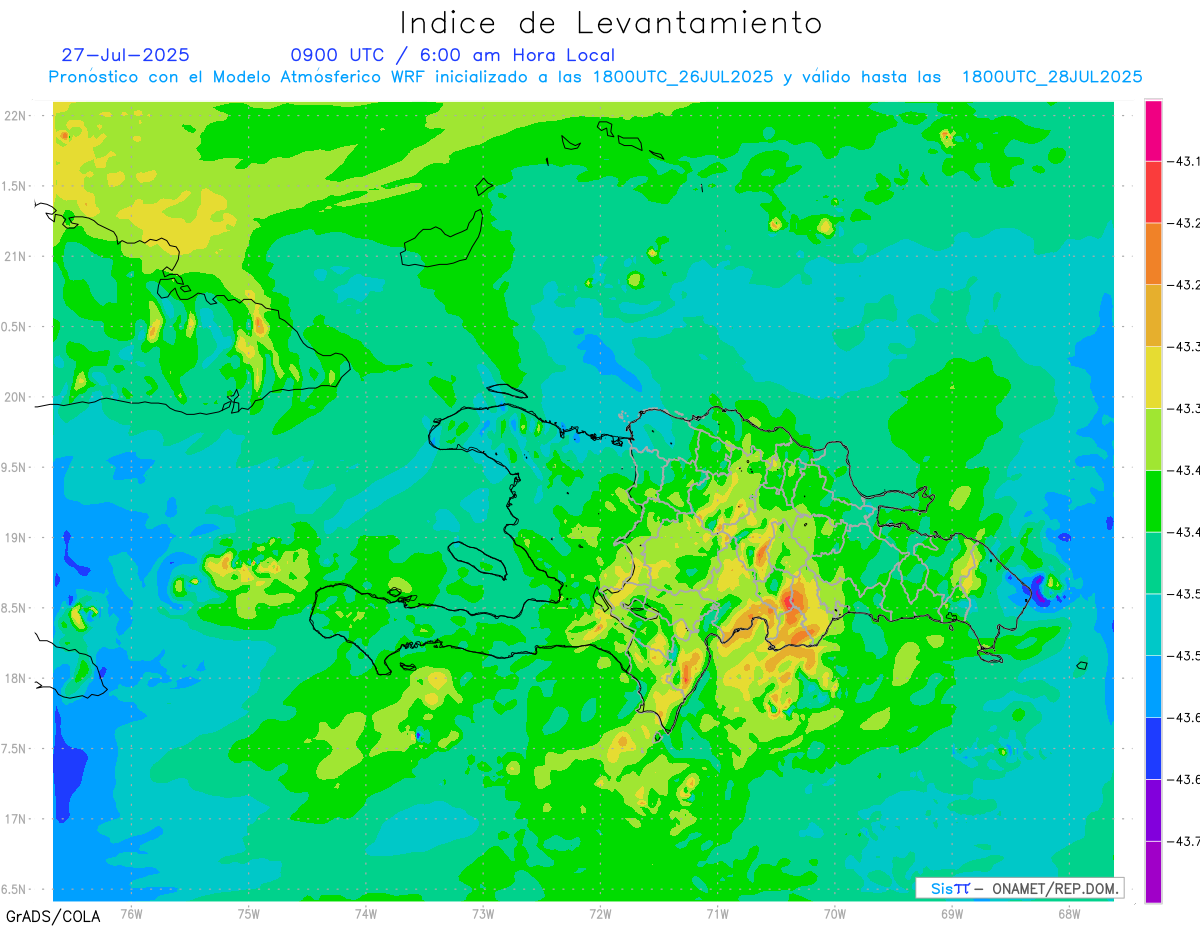Click "0900 UTC / 6:00 am Hora Local" text
Image resolution: width=1200 pixels, height=927 pixels.
click(453, 55)
